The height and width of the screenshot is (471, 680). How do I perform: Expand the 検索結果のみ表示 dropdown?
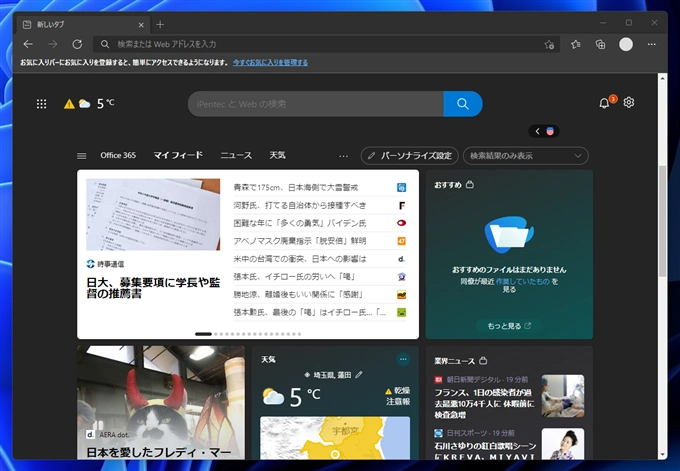tap(525, 156)
